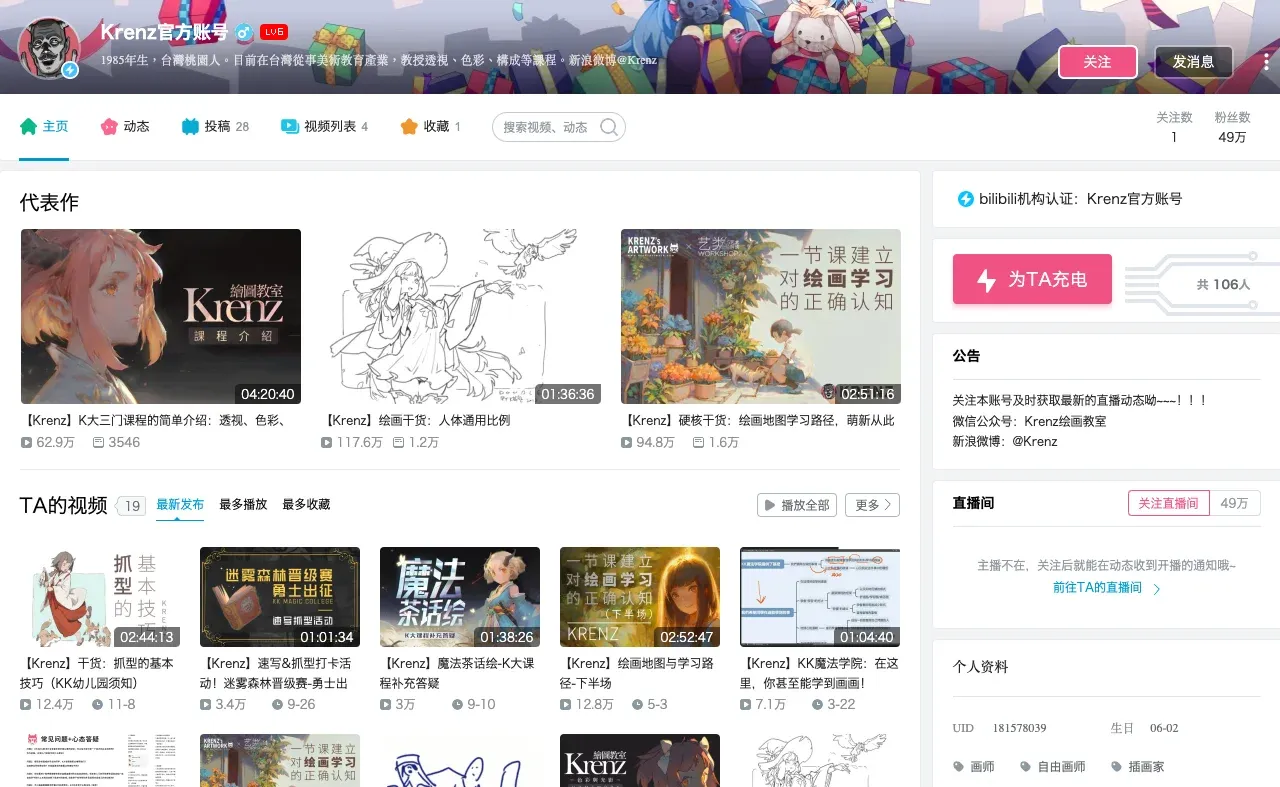Click the 播放全部 button
1280x787 pixels.
click(x=797, y=505)
